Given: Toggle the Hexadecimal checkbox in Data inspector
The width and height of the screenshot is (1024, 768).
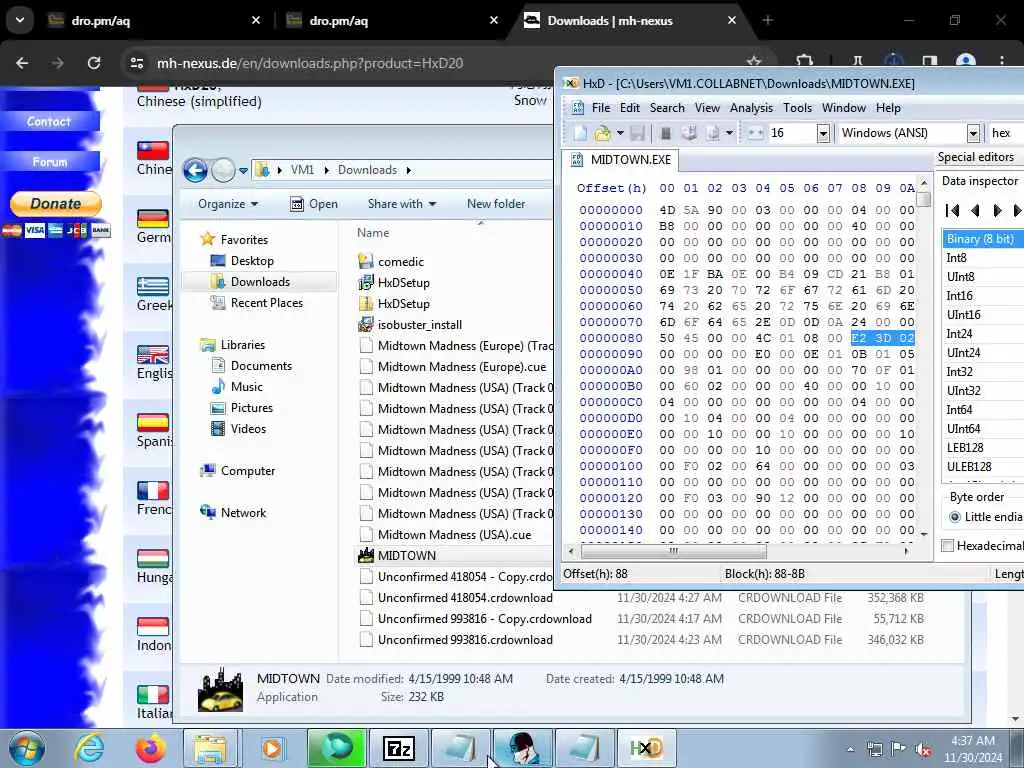Looking at the screenshot, I should 948,546.
